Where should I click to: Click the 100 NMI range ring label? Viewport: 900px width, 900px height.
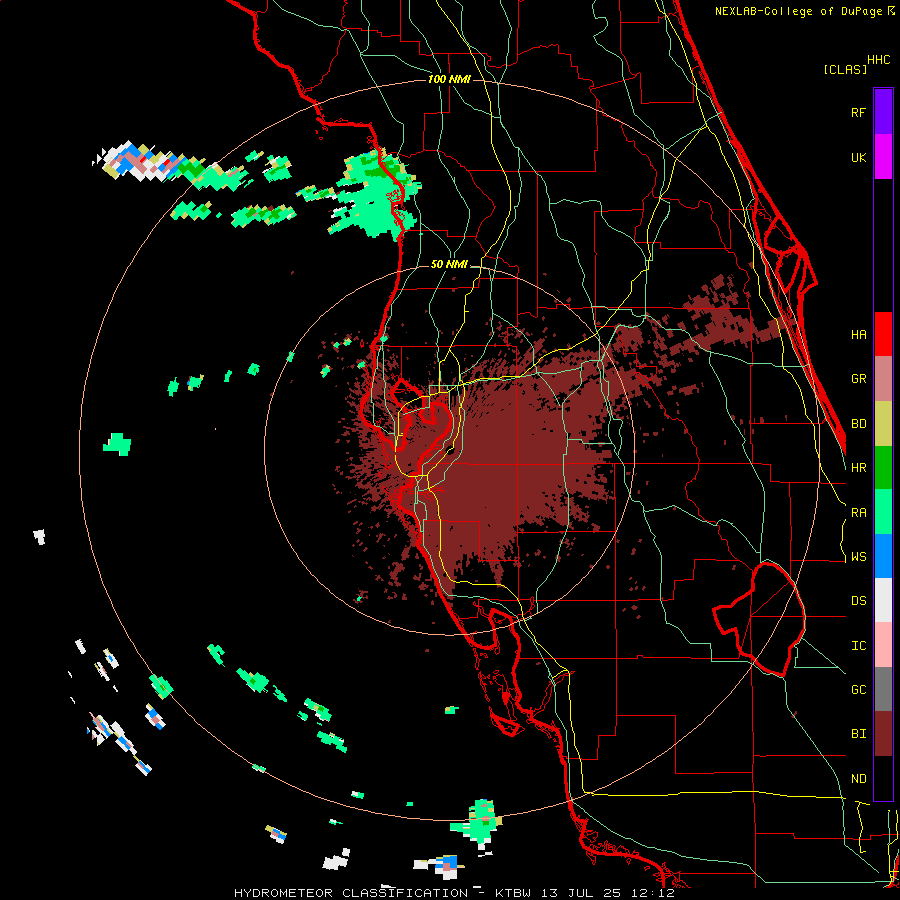[x=449, y=79]
